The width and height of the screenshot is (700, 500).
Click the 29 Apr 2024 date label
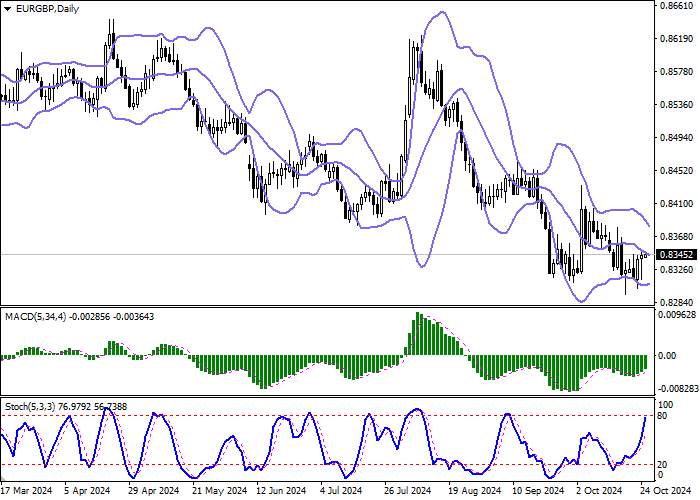(x=154, y=491)
